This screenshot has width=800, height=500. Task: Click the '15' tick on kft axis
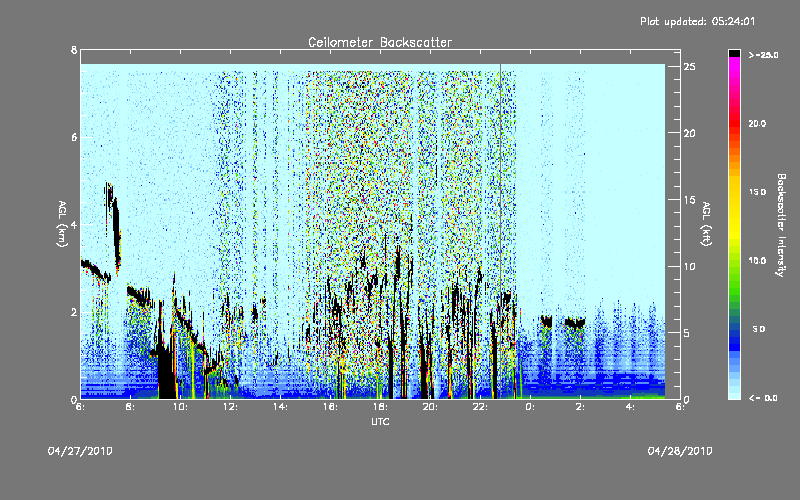(x=690, y=199)
